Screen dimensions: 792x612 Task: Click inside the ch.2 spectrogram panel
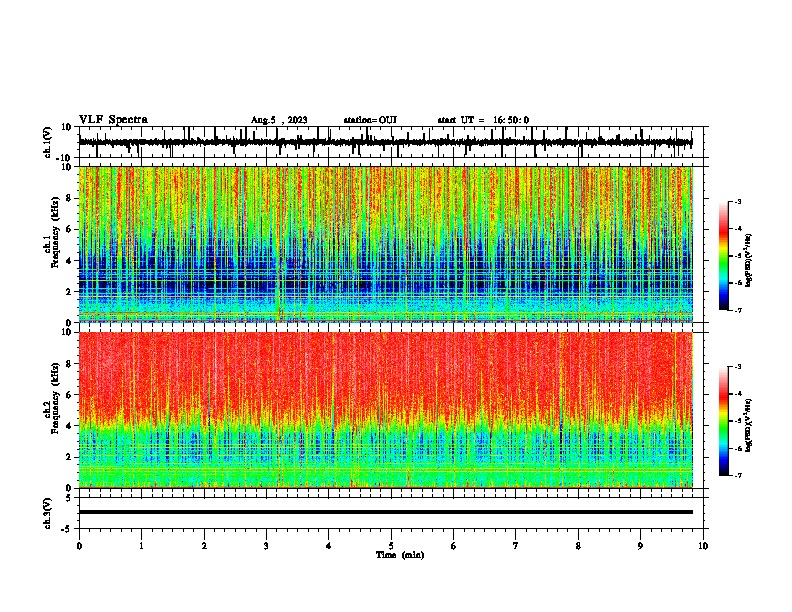click(x=386, y=410)
